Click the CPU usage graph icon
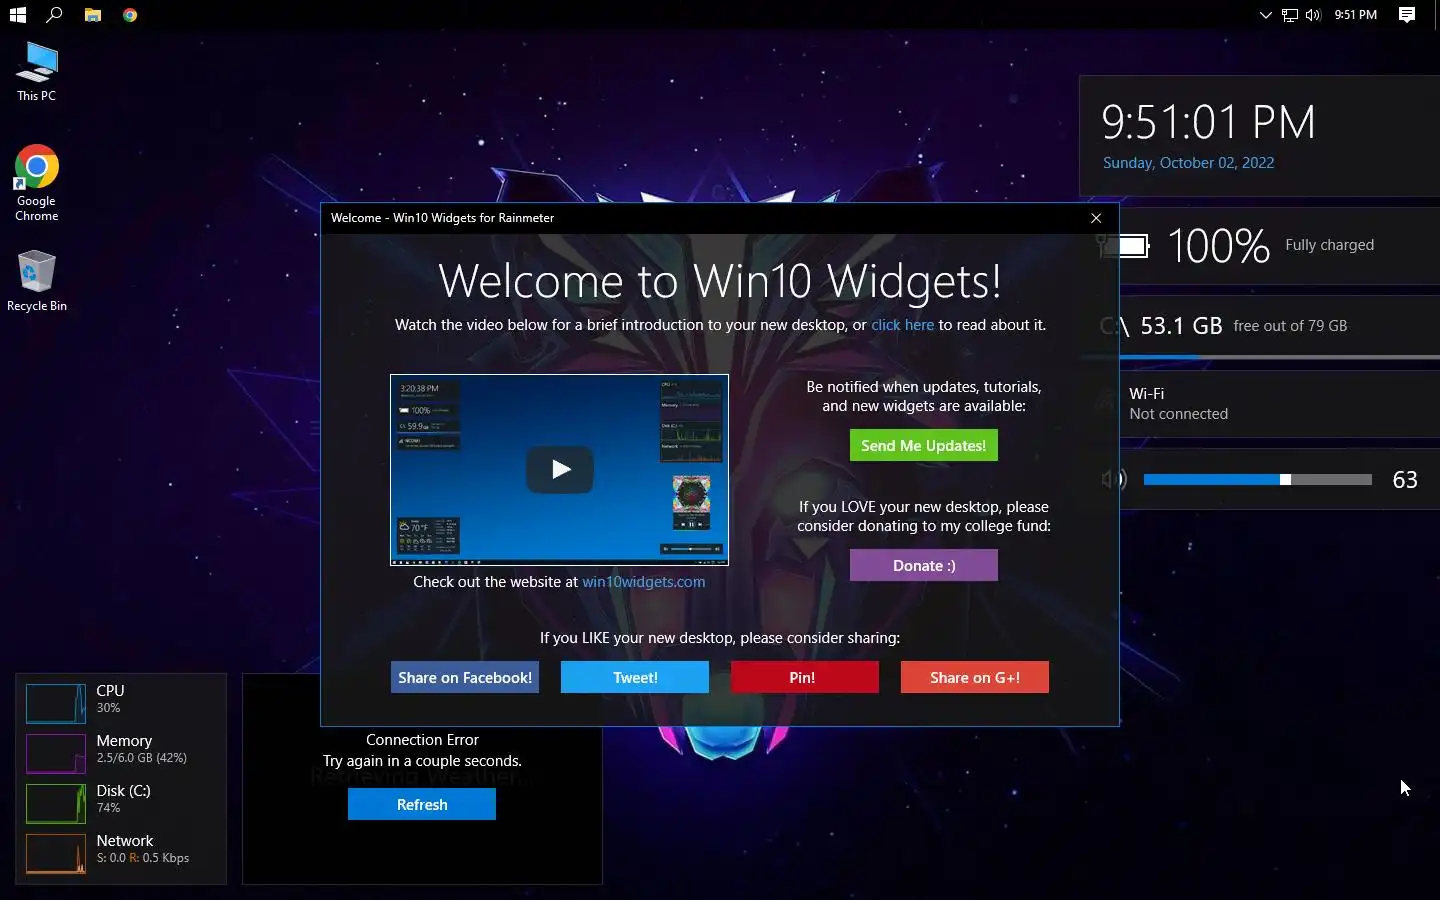Image resolution: width=1440 pixels, height=900 pixels. click(56, 703)
